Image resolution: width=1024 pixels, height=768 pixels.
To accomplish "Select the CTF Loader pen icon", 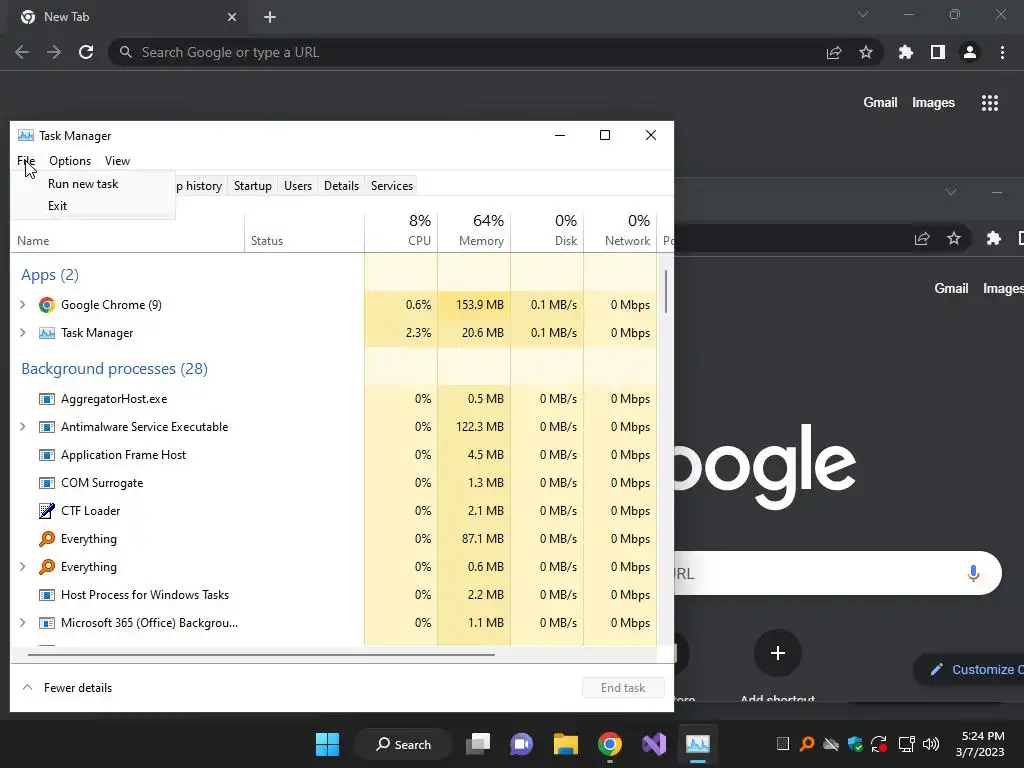I will tap(46, 511).
